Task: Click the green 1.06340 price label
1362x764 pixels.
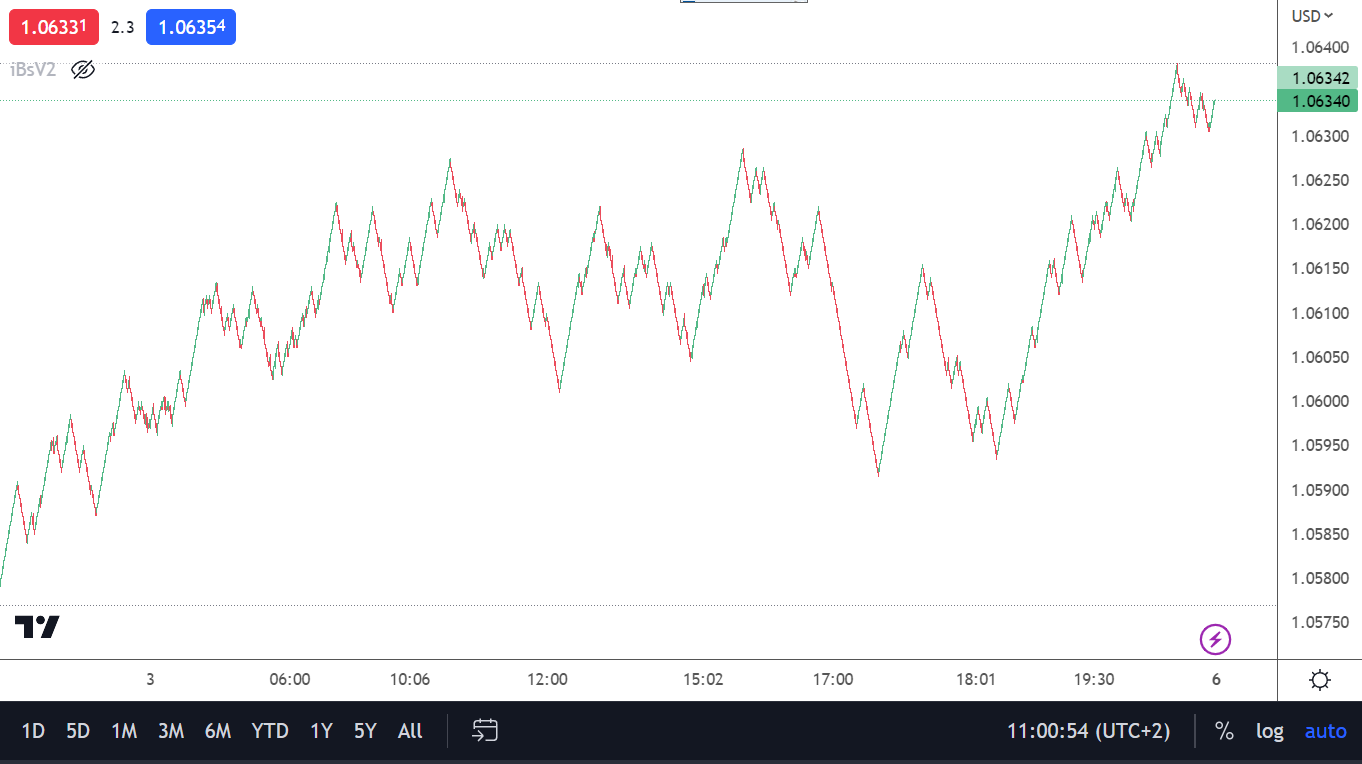Action: pyautogui.click(x=1320, y=101)
